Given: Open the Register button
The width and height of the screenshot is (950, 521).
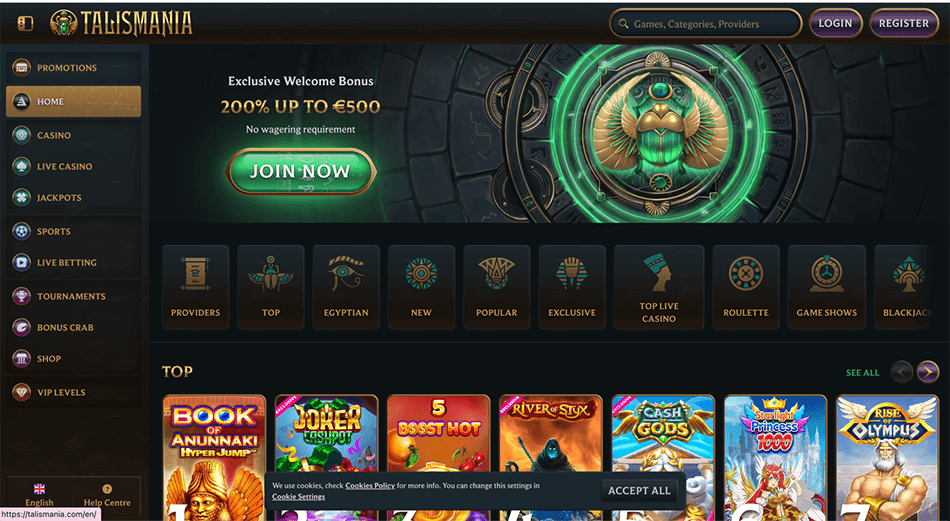Looking at the screenshot, I should 903,24.
